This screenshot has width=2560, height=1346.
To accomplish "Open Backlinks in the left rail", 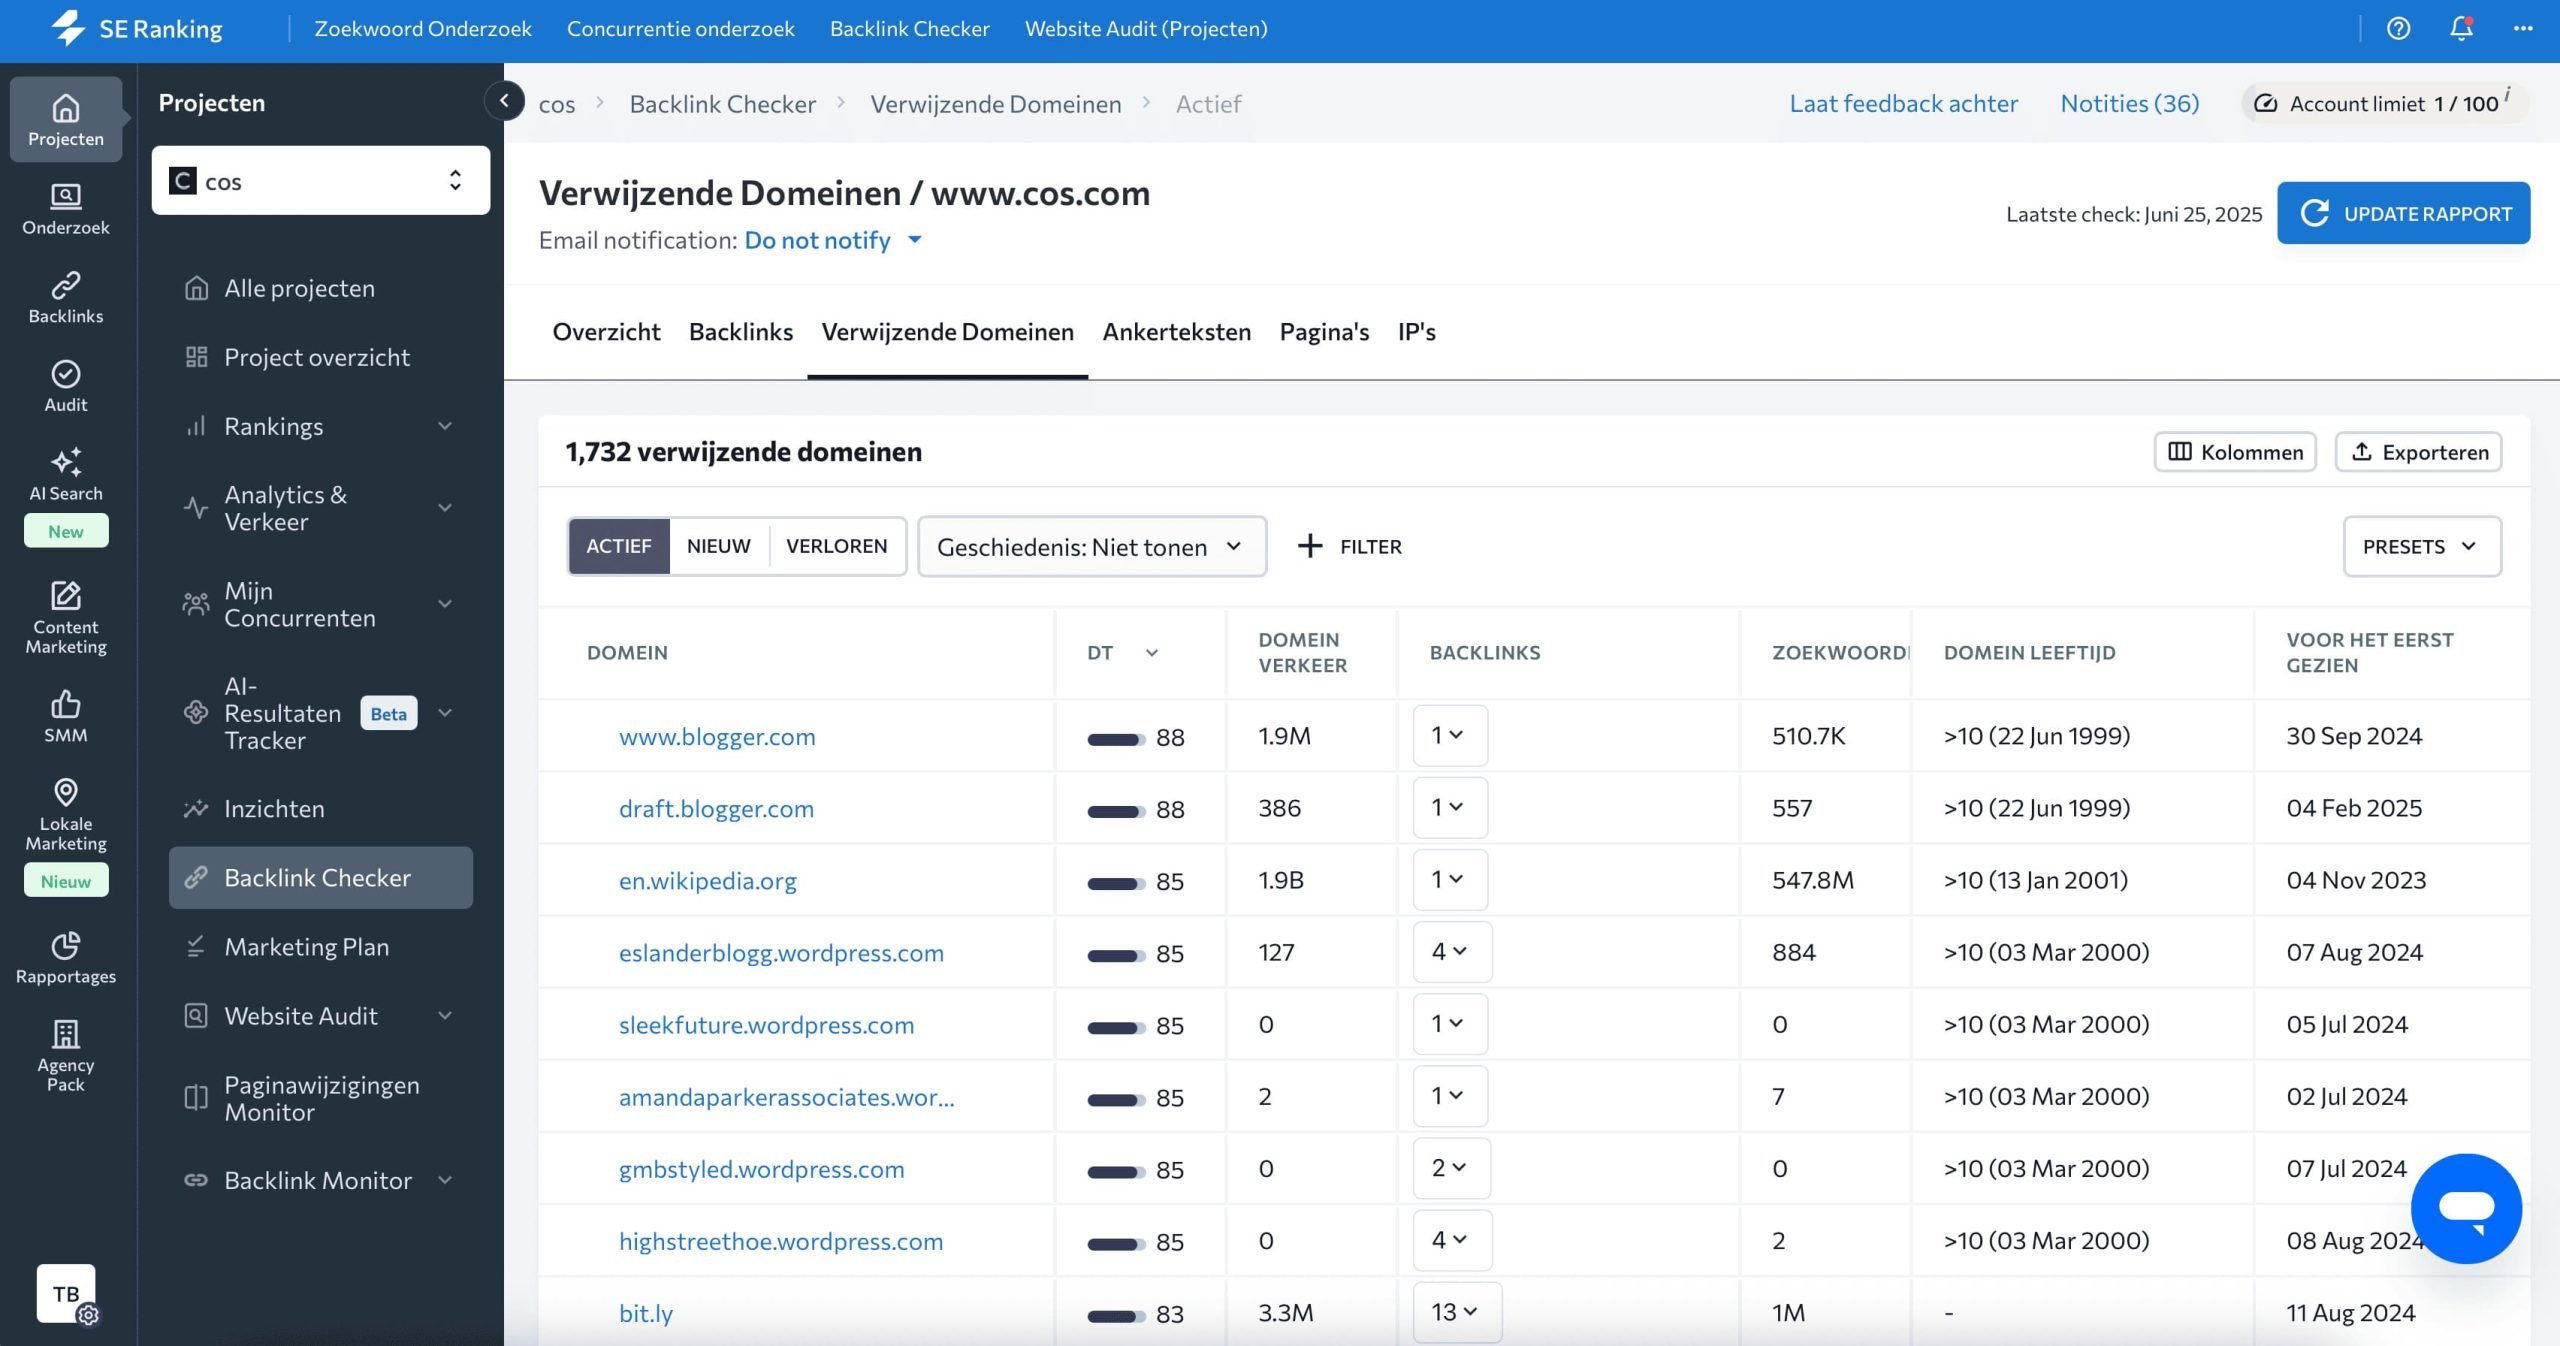I will (x=66, y=297).
